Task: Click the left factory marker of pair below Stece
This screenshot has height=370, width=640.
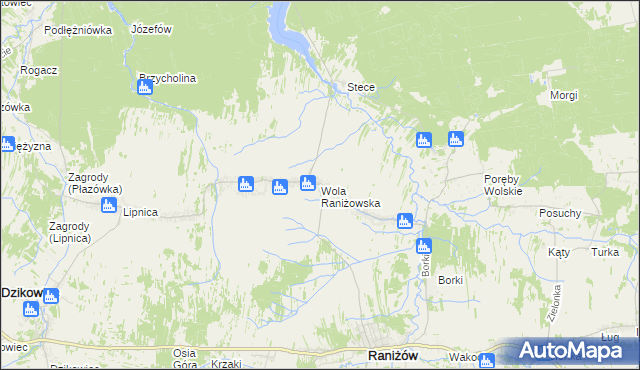Action: tap(424, 140)
